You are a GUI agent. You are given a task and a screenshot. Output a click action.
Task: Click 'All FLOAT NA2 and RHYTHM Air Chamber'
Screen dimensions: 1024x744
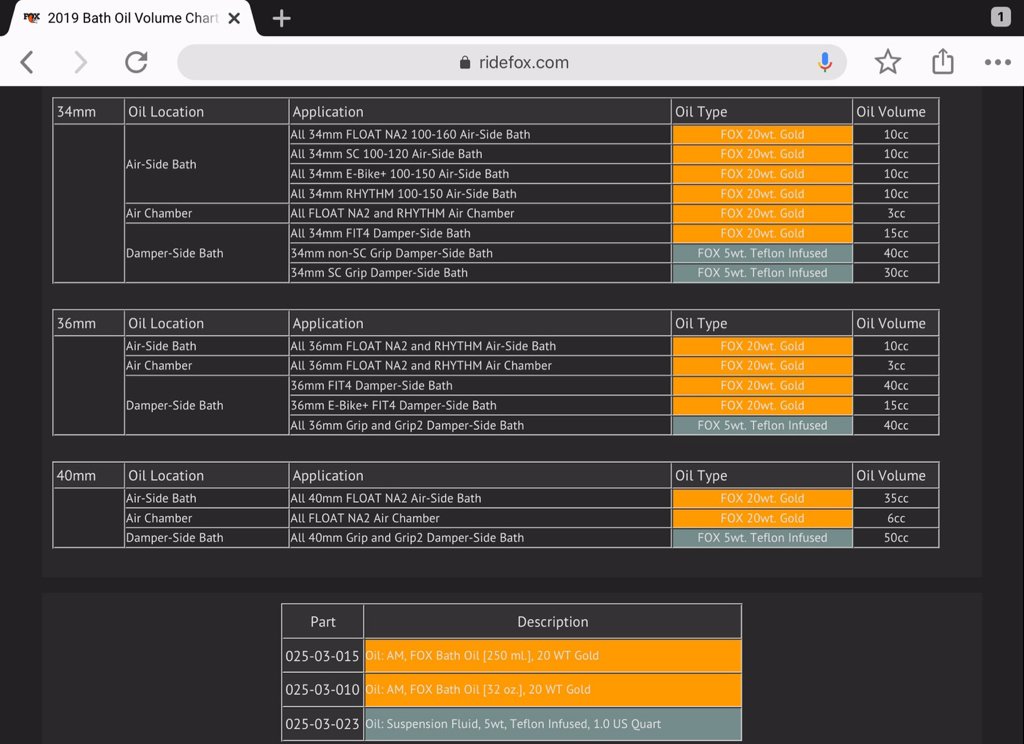click(x=402, y=214)
